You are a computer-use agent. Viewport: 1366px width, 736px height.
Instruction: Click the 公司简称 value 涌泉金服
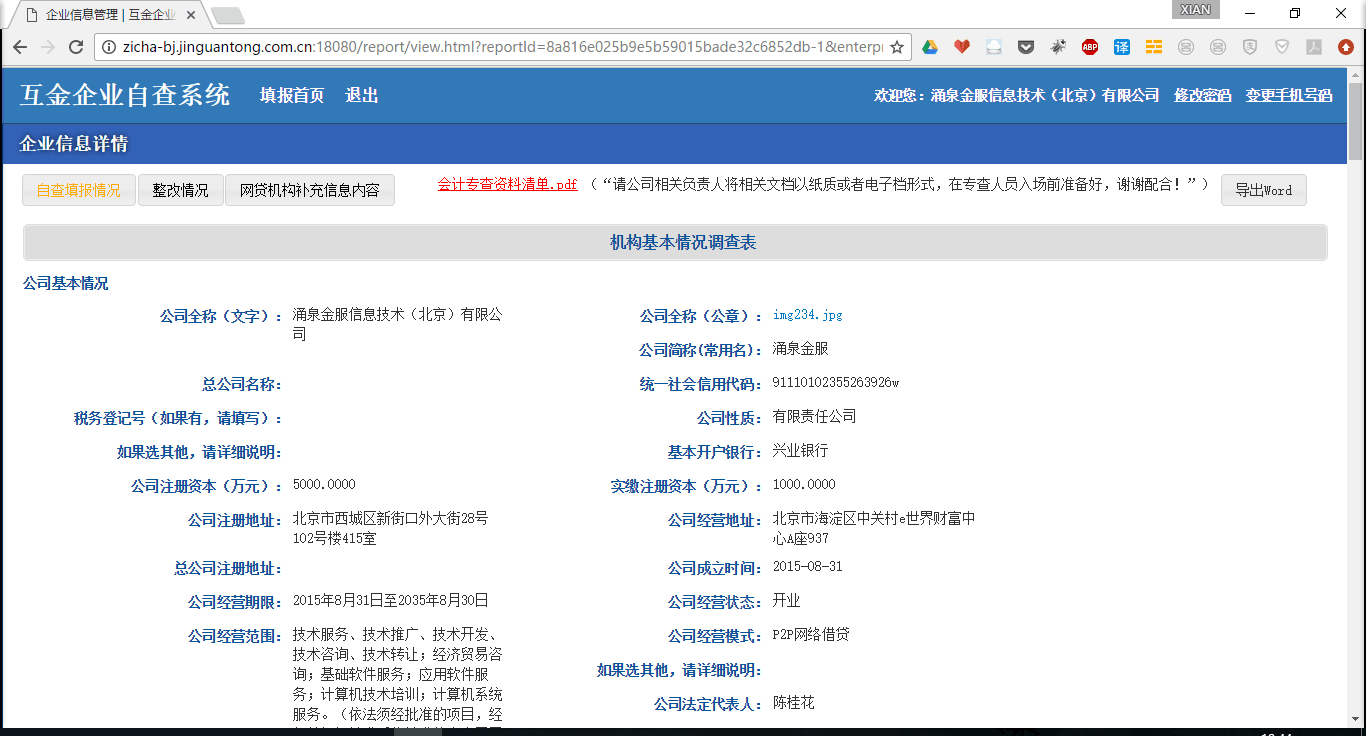[801, 349]
